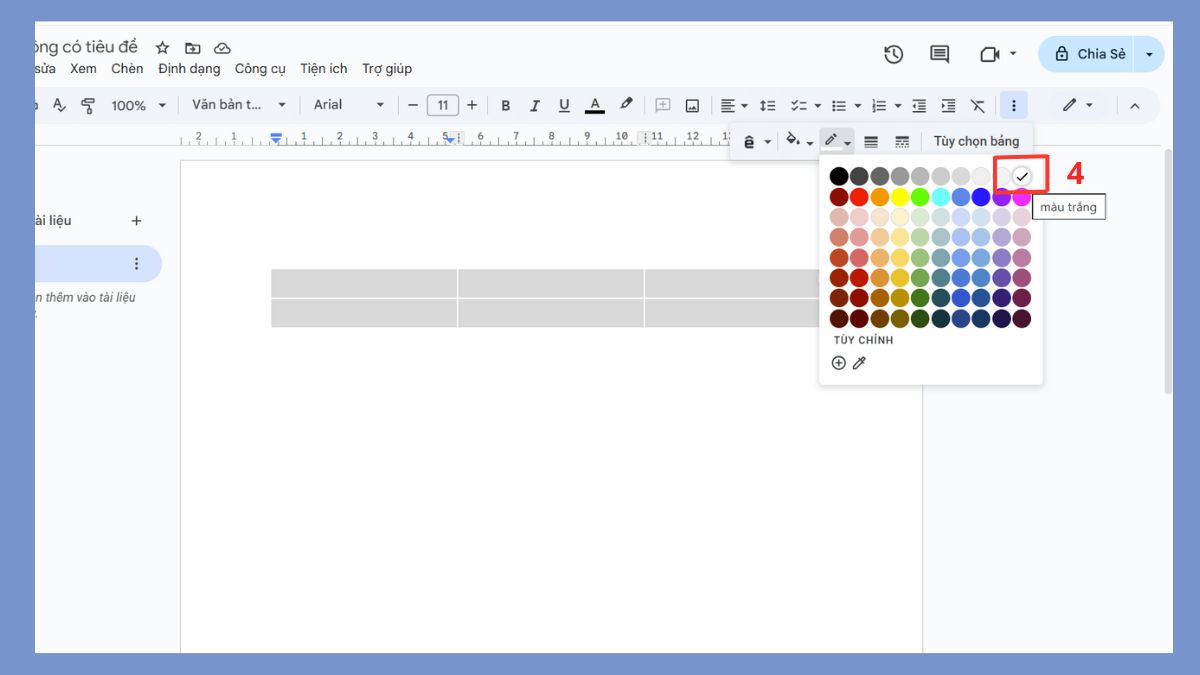Open the Định dạng menu
The width and height of the screenshot is (1200, 675).
(x=189, y=69)
